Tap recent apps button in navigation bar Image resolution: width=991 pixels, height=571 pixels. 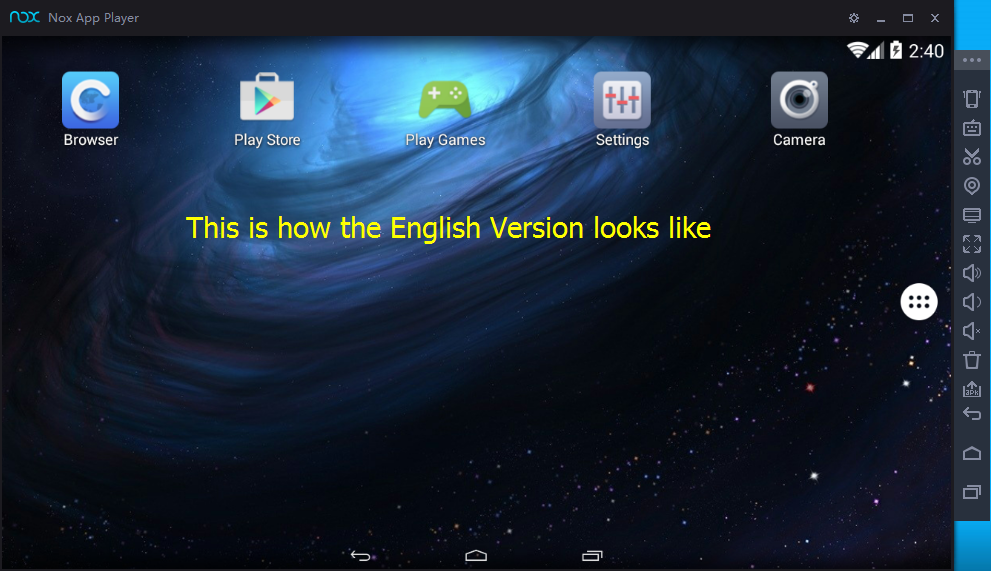click(592, 555)
